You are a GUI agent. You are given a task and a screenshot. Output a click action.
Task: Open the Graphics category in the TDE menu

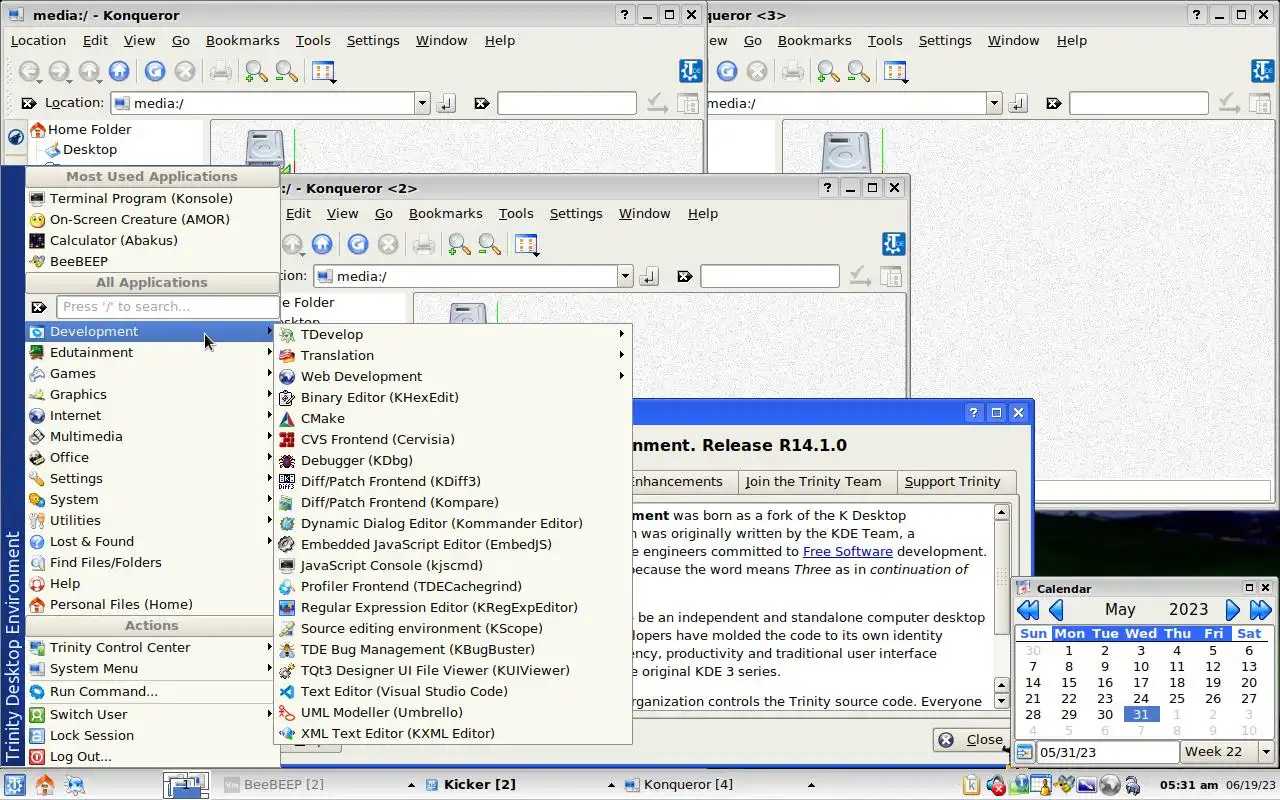[x=152, y=394]
